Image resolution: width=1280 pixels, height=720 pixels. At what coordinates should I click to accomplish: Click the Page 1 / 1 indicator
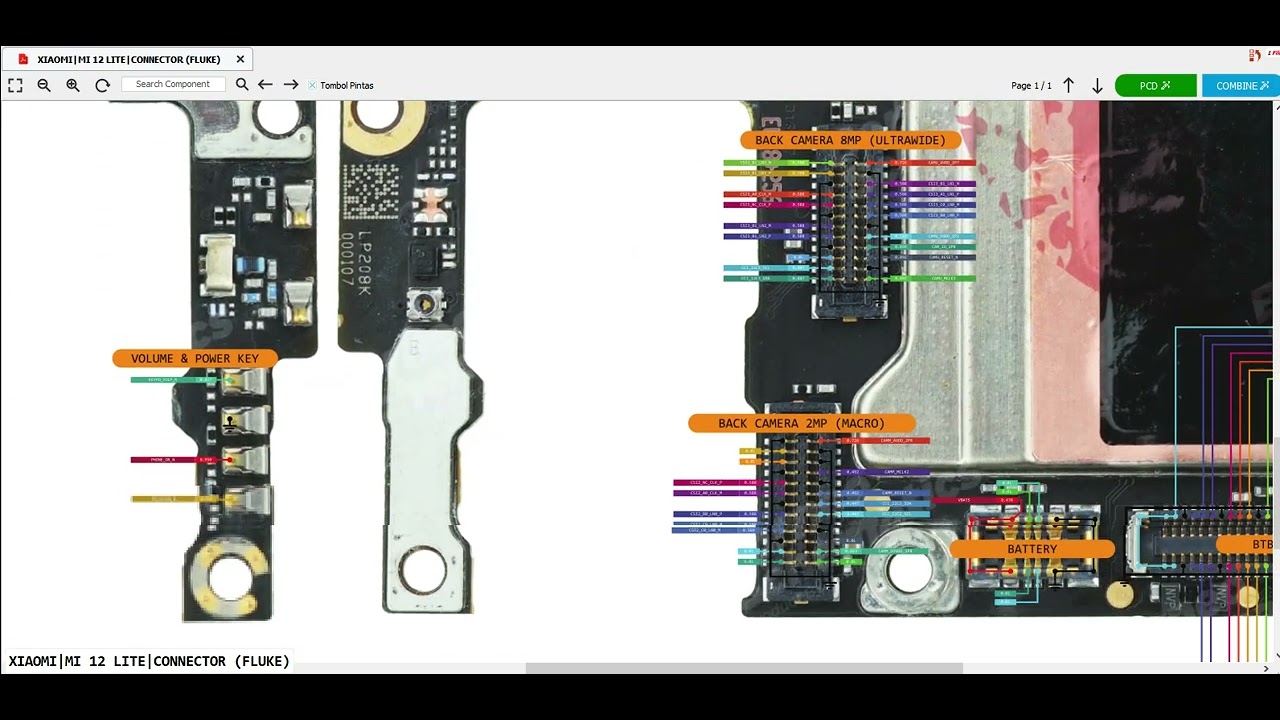tap(1031, 86)
